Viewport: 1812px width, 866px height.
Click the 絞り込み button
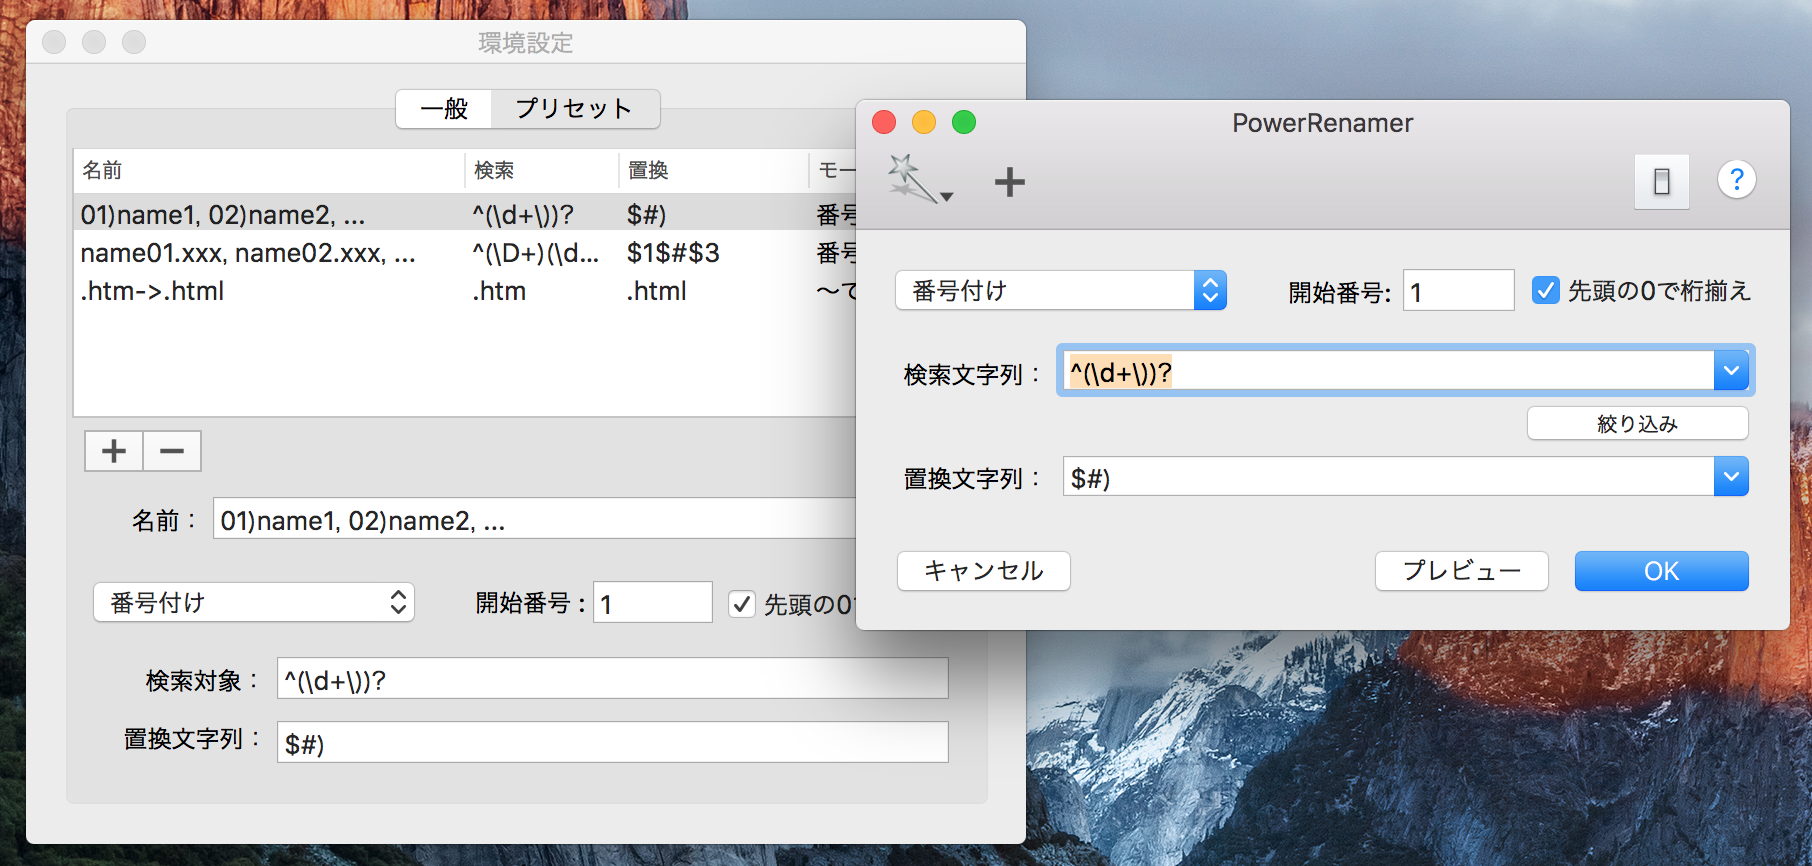(1637, 424)
